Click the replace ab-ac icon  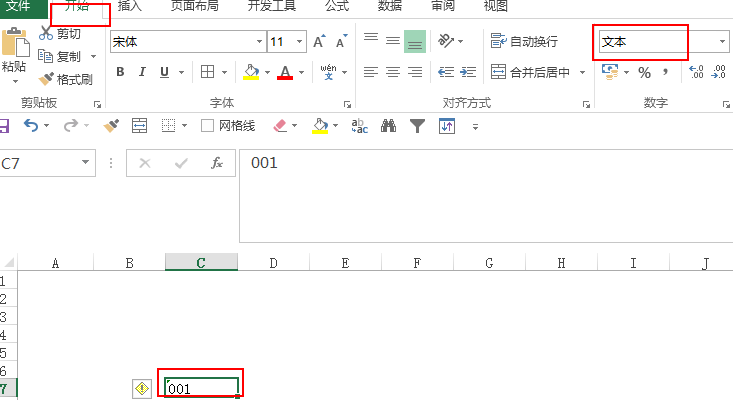[x=359, y=126]
